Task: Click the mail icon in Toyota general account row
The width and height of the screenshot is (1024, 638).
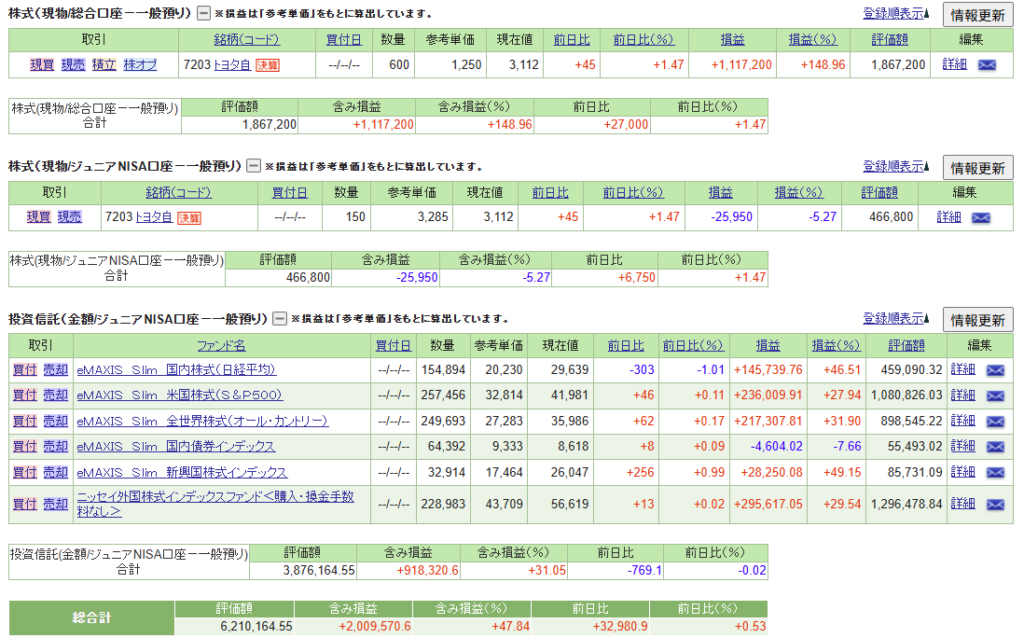Action: tap(987, 65)
